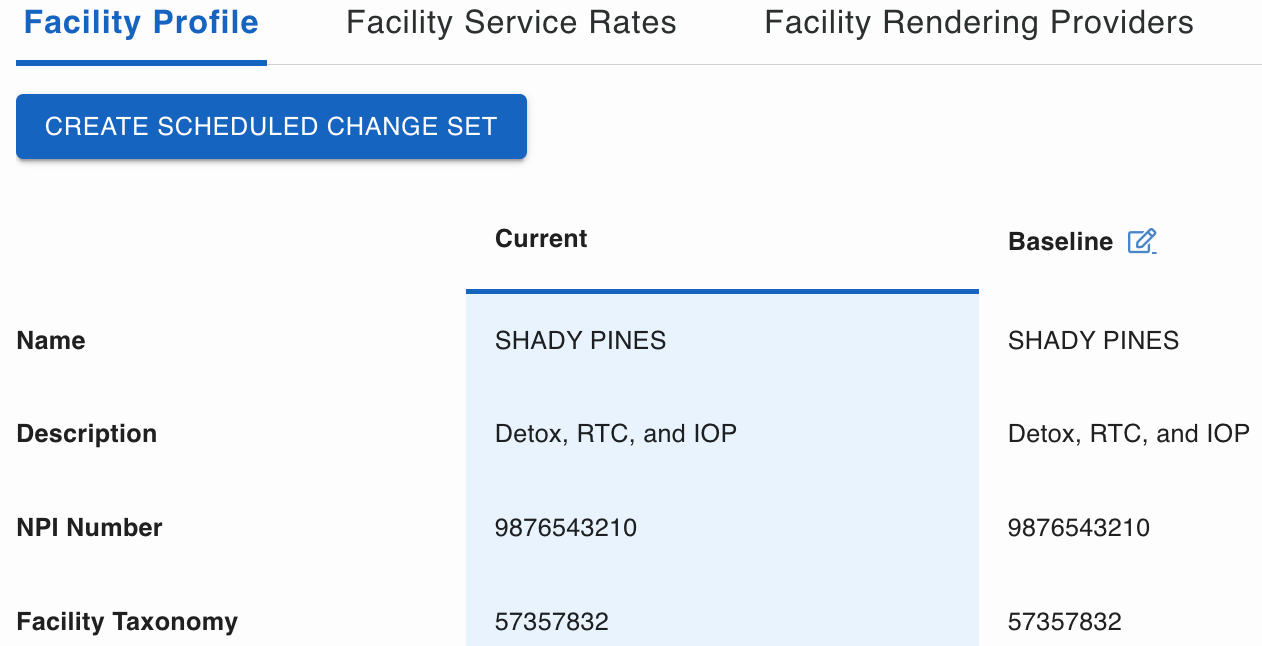This screenshot has height=646, width=1262.
Task: Click the Facility Taxonomy row label
Action: (127, 622)
